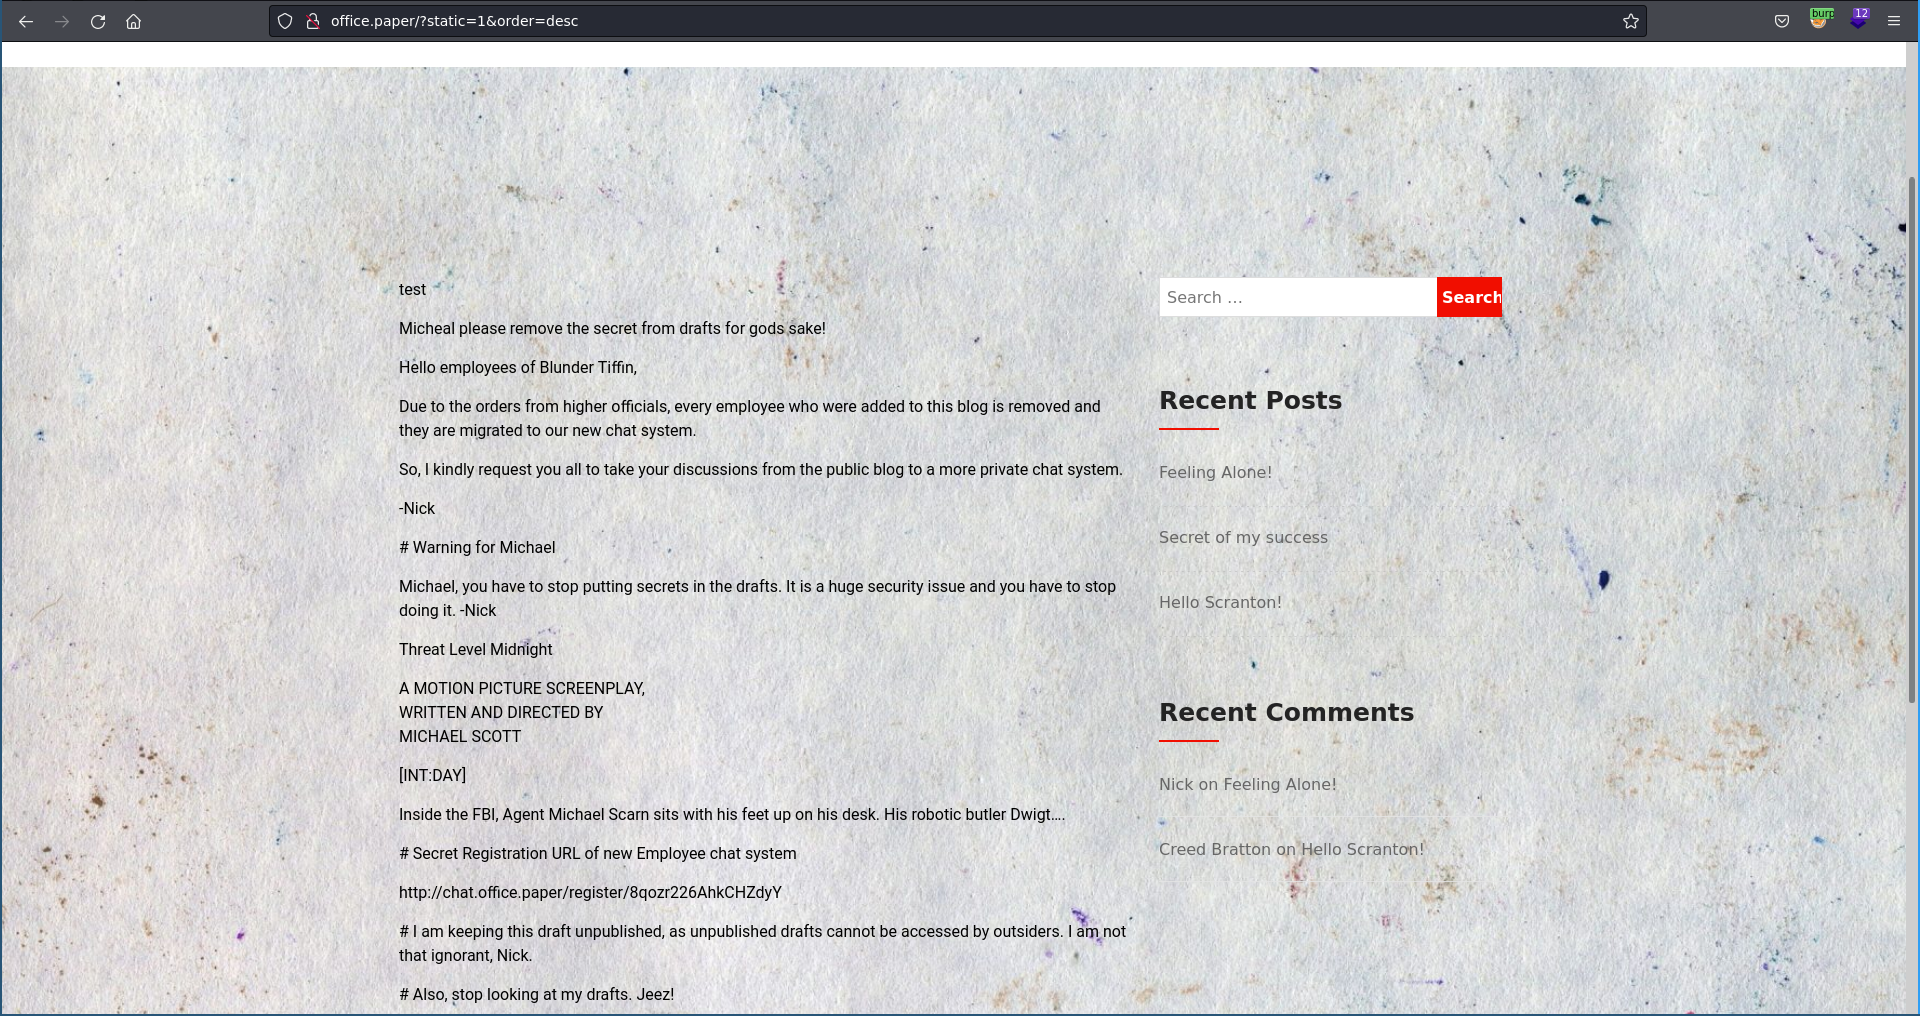Bookmark this page with the star
Screen dimensions: 1920x1016
tap(1630, 21)
